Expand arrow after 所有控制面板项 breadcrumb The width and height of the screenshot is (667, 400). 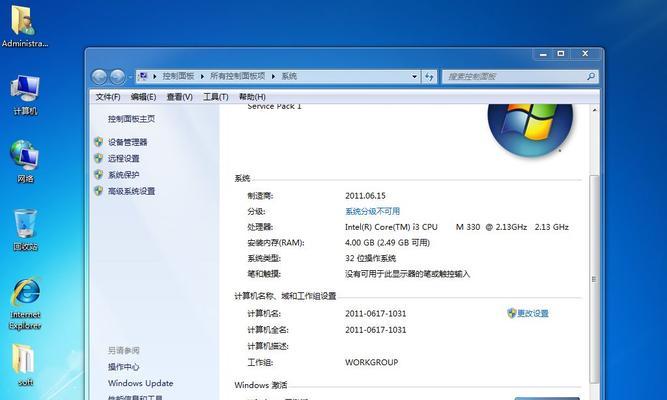point(273,76)
